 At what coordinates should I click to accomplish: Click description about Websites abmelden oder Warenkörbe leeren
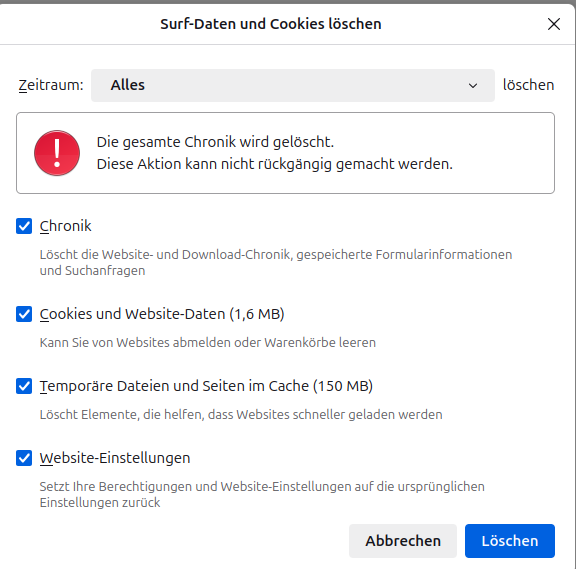tap(208, 342)
